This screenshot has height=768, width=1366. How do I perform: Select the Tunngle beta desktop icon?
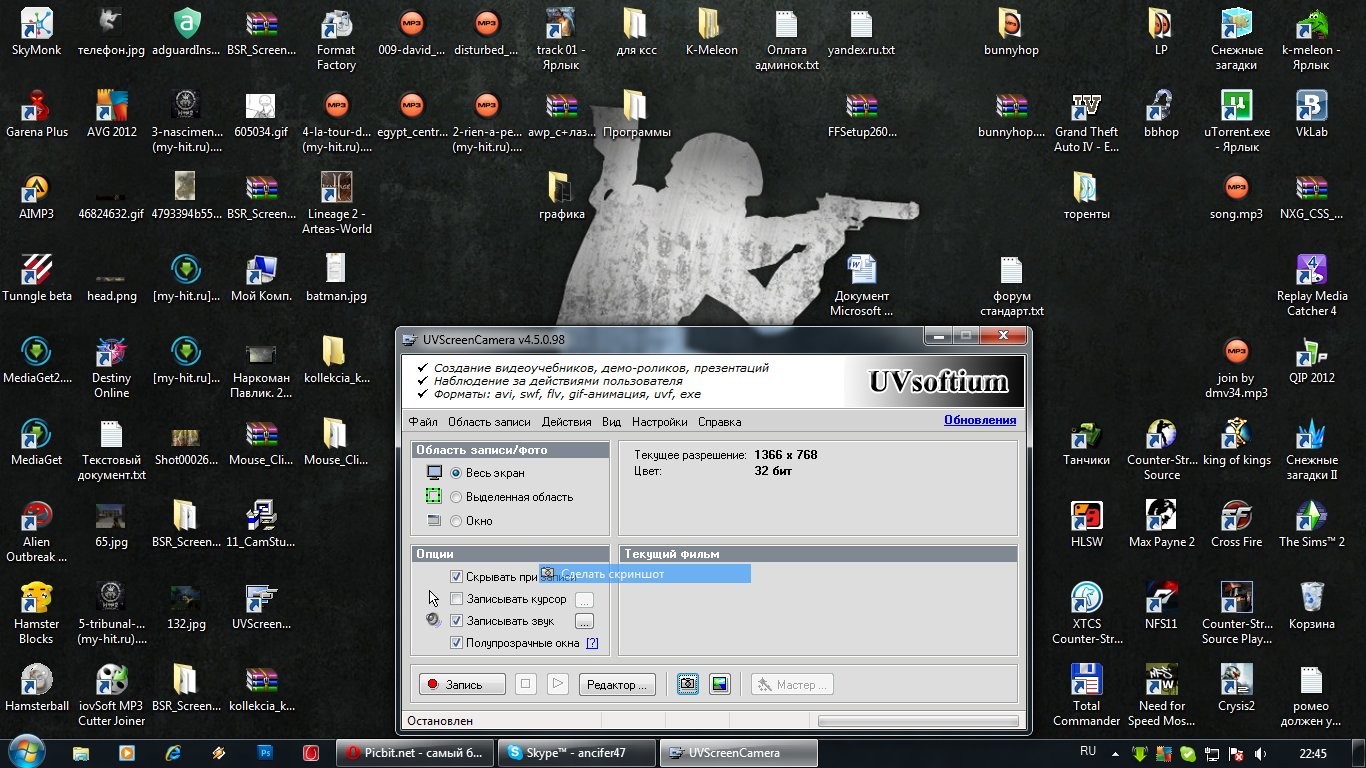pyautogui.click(x=37, y=278)
